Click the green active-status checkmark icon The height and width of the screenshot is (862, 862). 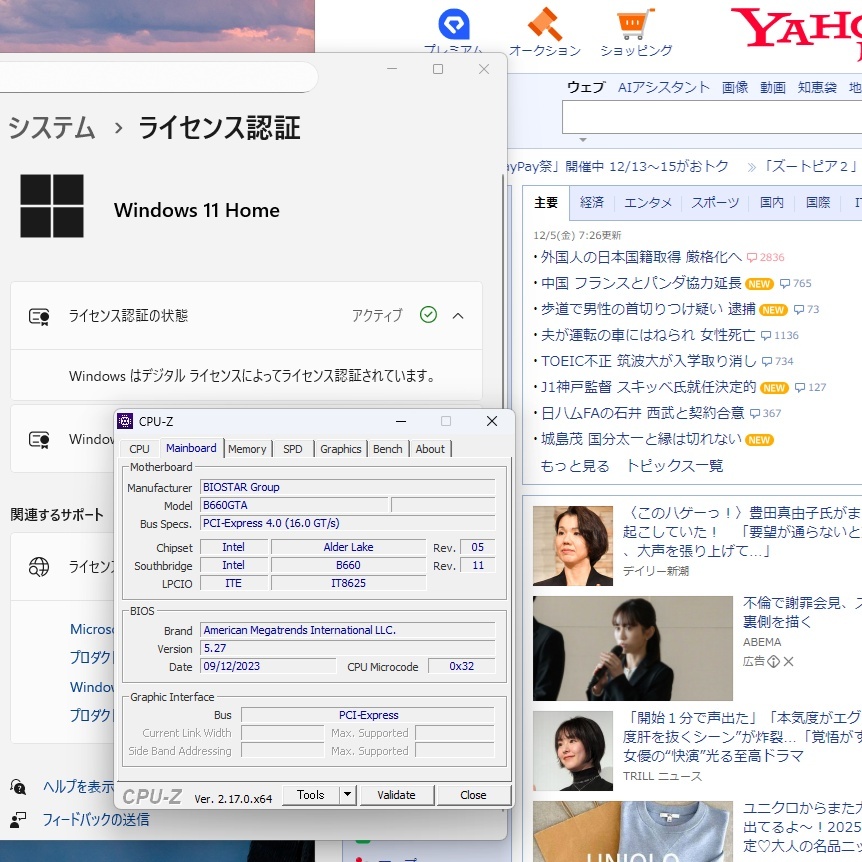click(x=428, y=315)
